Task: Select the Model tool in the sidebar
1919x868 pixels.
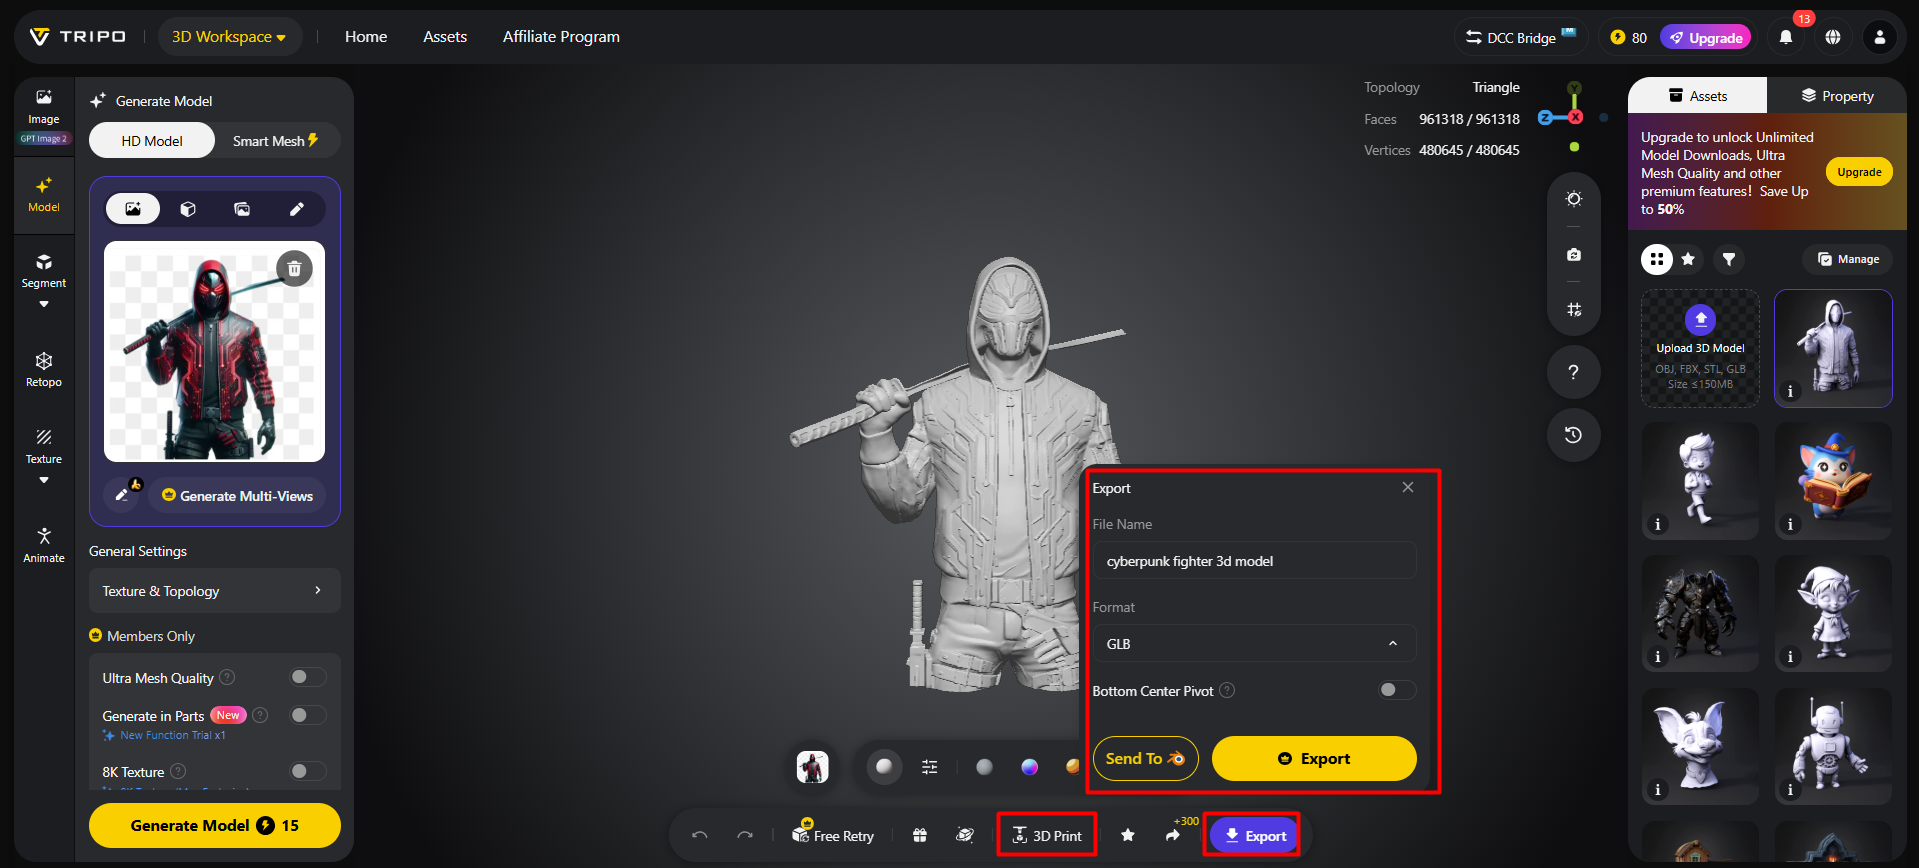Action: (x=44, y=195)
